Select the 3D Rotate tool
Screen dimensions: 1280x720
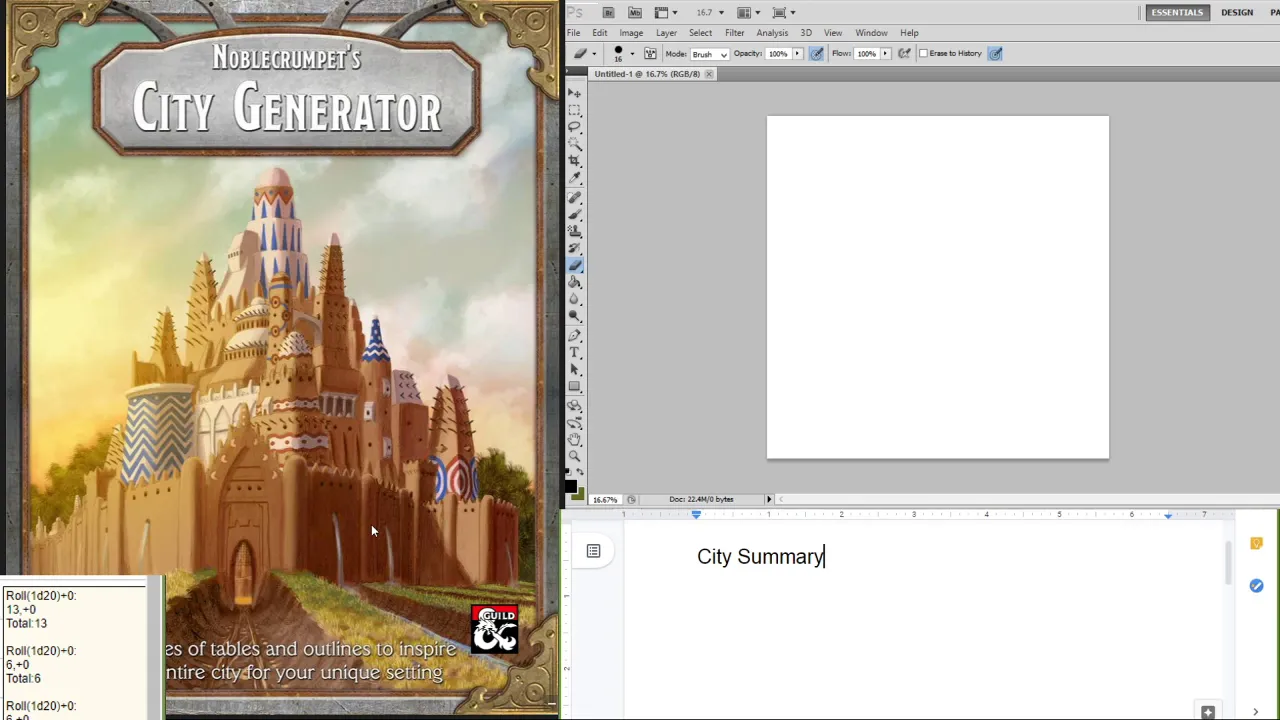[575, 406]
